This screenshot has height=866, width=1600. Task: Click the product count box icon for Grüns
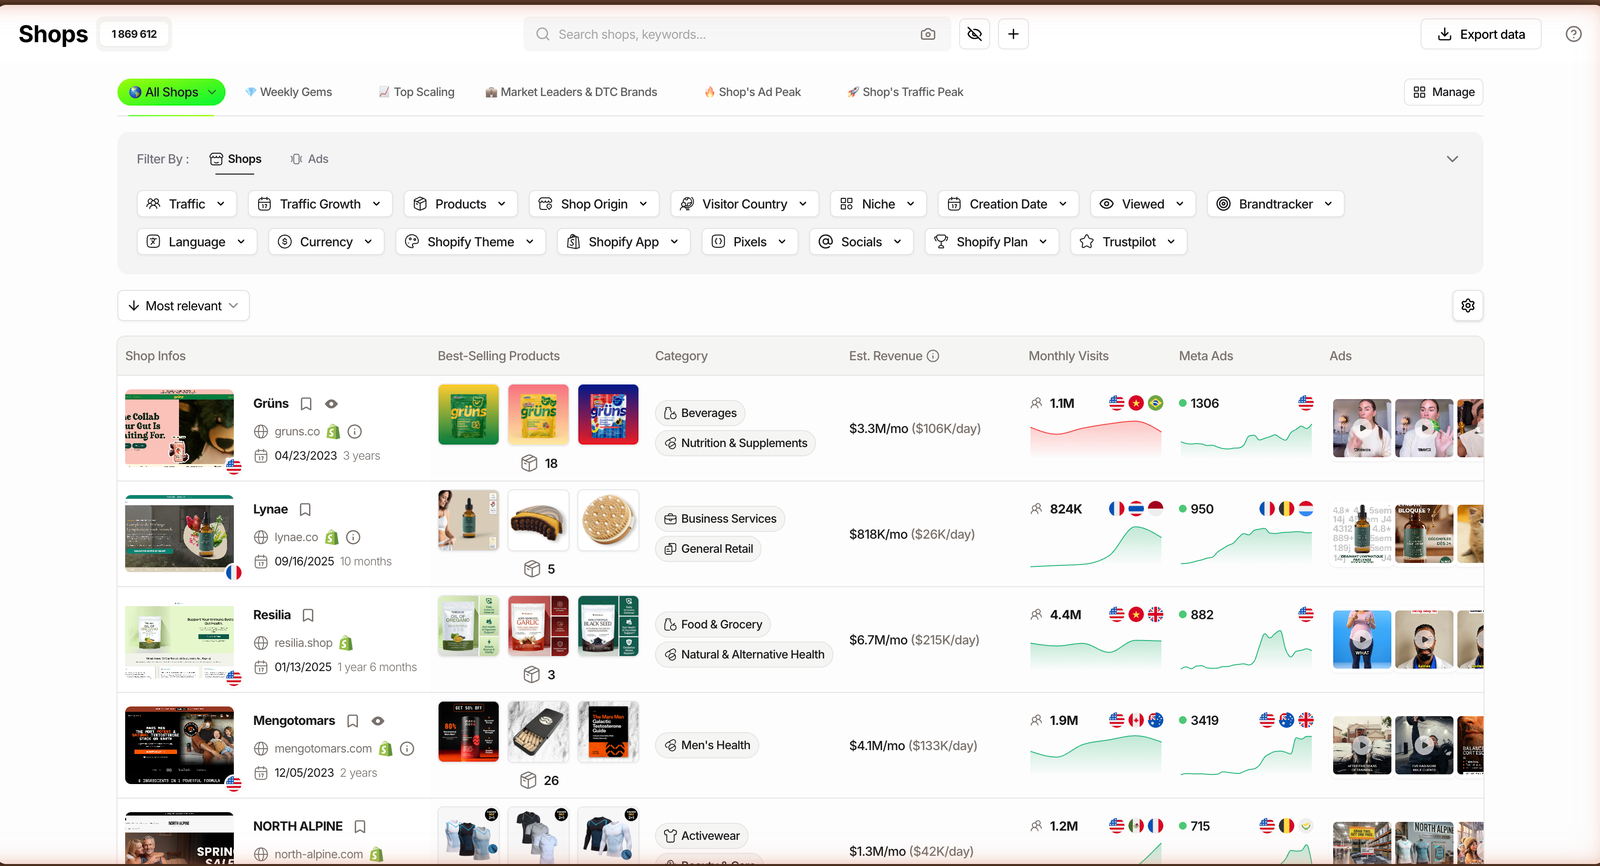coord(529,463)
